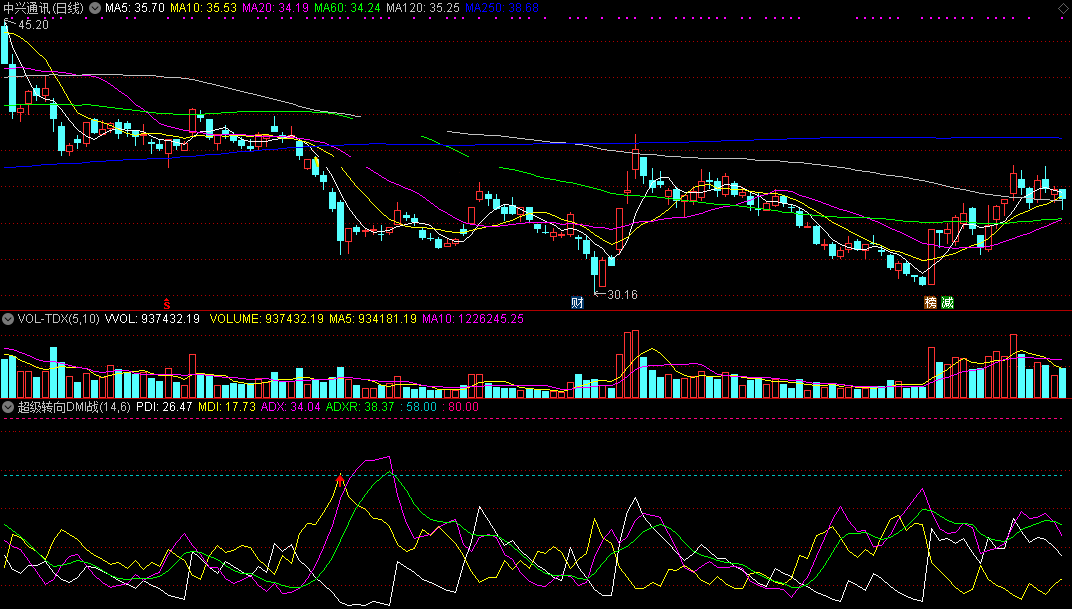Expand the 超级转向DMI战 indicator dropdown arrow
Screen dimensions: 1072x609
(x=8, y=407)
